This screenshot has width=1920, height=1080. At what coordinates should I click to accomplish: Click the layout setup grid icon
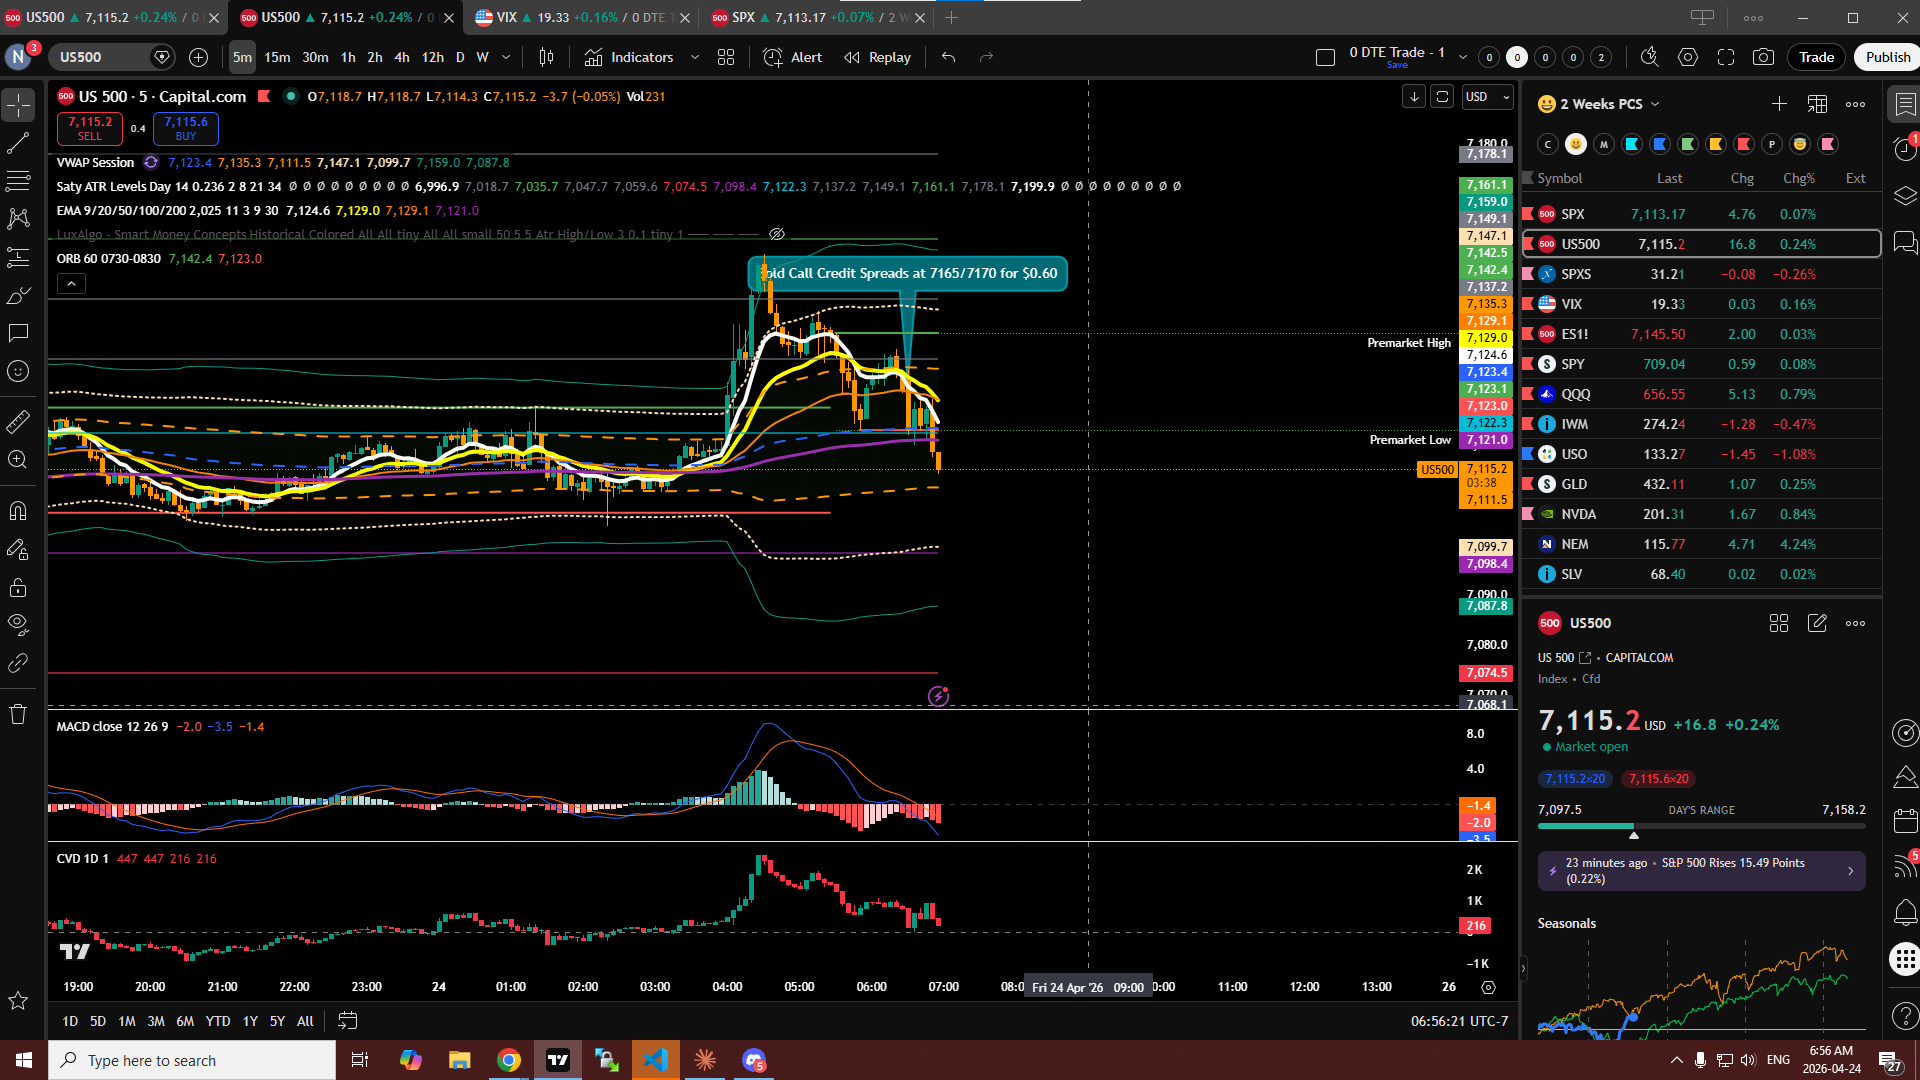coord(726,57)
